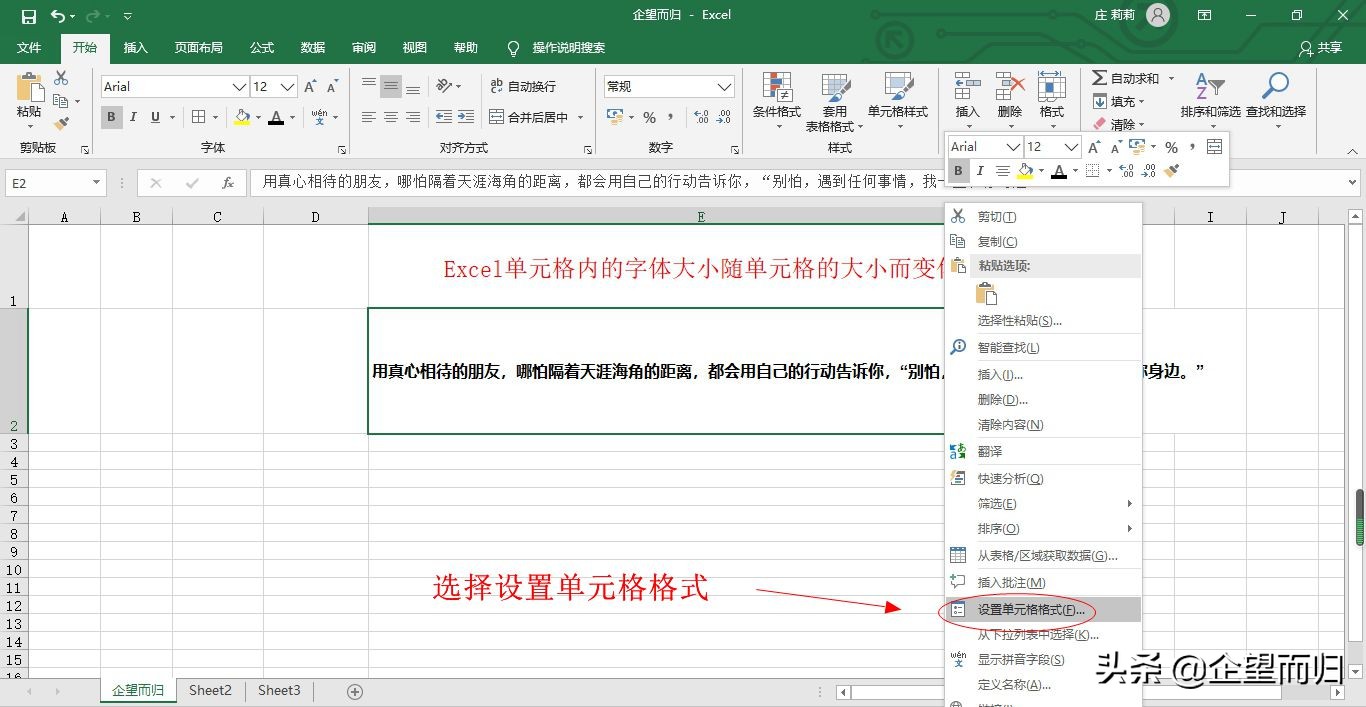Open the font color swatch dropdown
1366x707 pixels.
tap(290, 117)
